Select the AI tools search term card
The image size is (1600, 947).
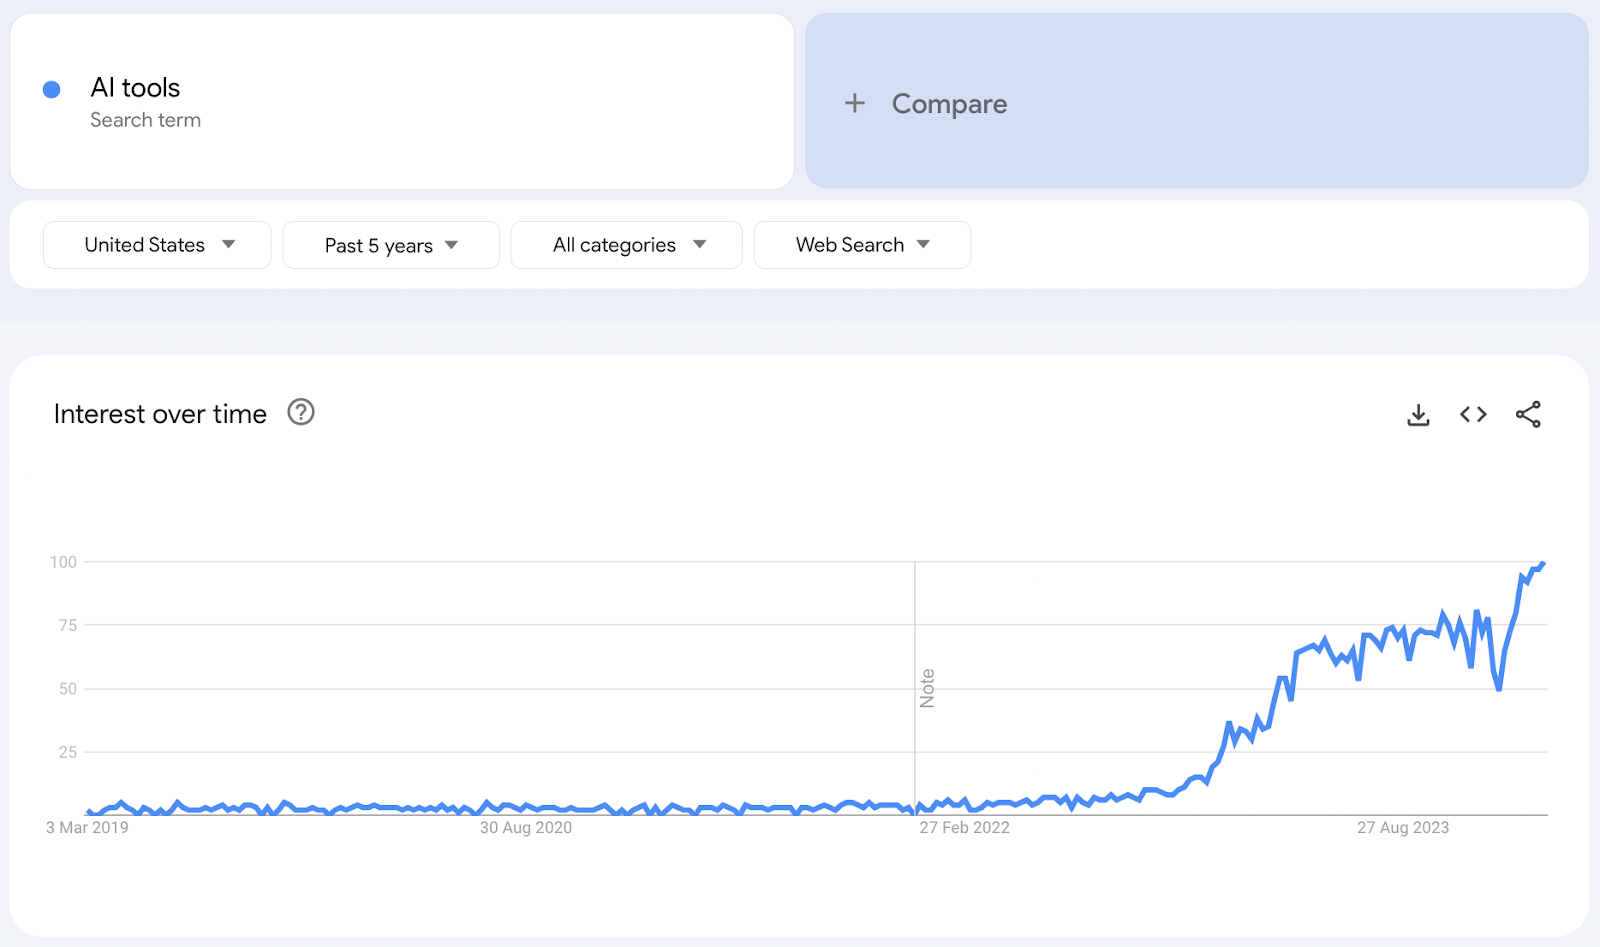coord(400,100)
